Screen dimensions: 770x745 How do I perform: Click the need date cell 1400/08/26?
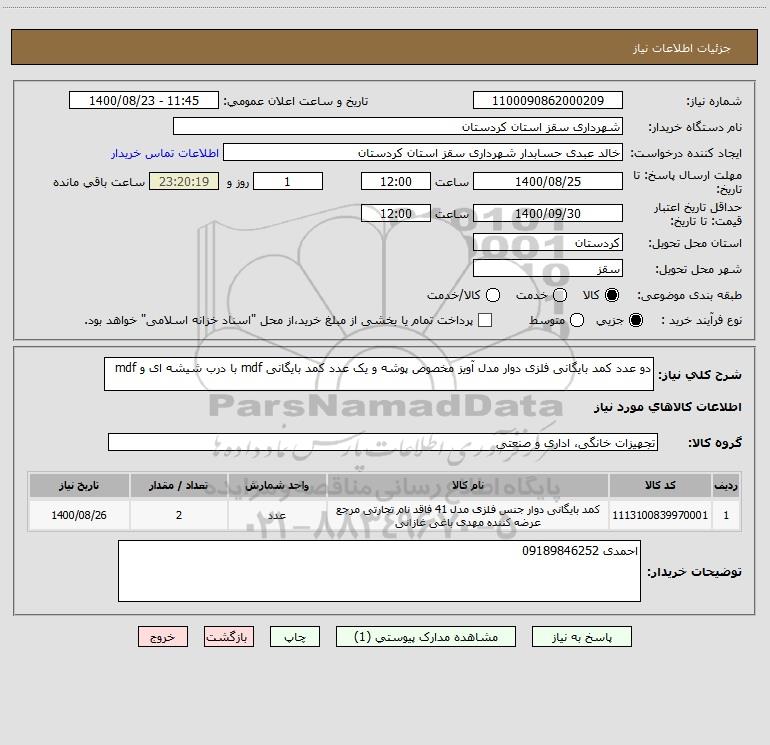(79, 515)
